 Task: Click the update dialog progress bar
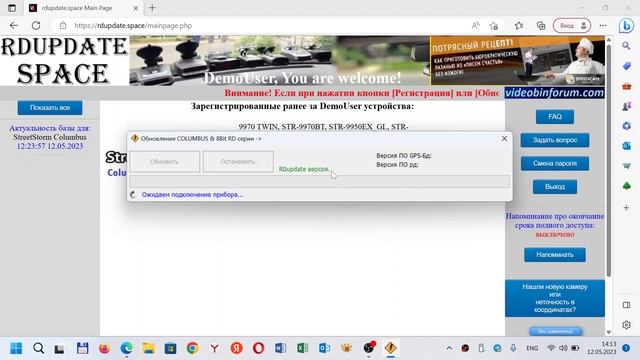tap(320, 181)
